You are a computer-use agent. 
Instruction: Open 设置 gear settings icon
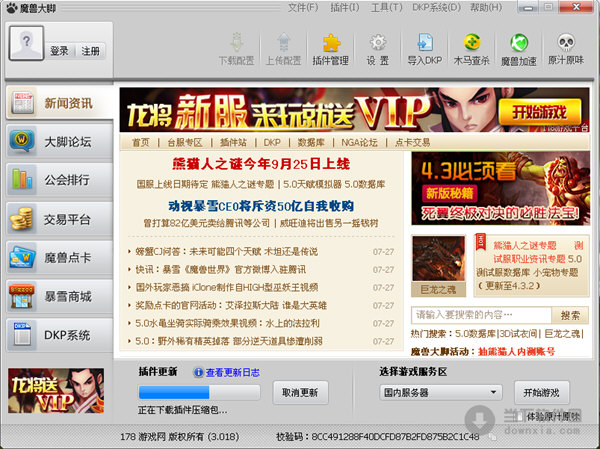[378, 43]
